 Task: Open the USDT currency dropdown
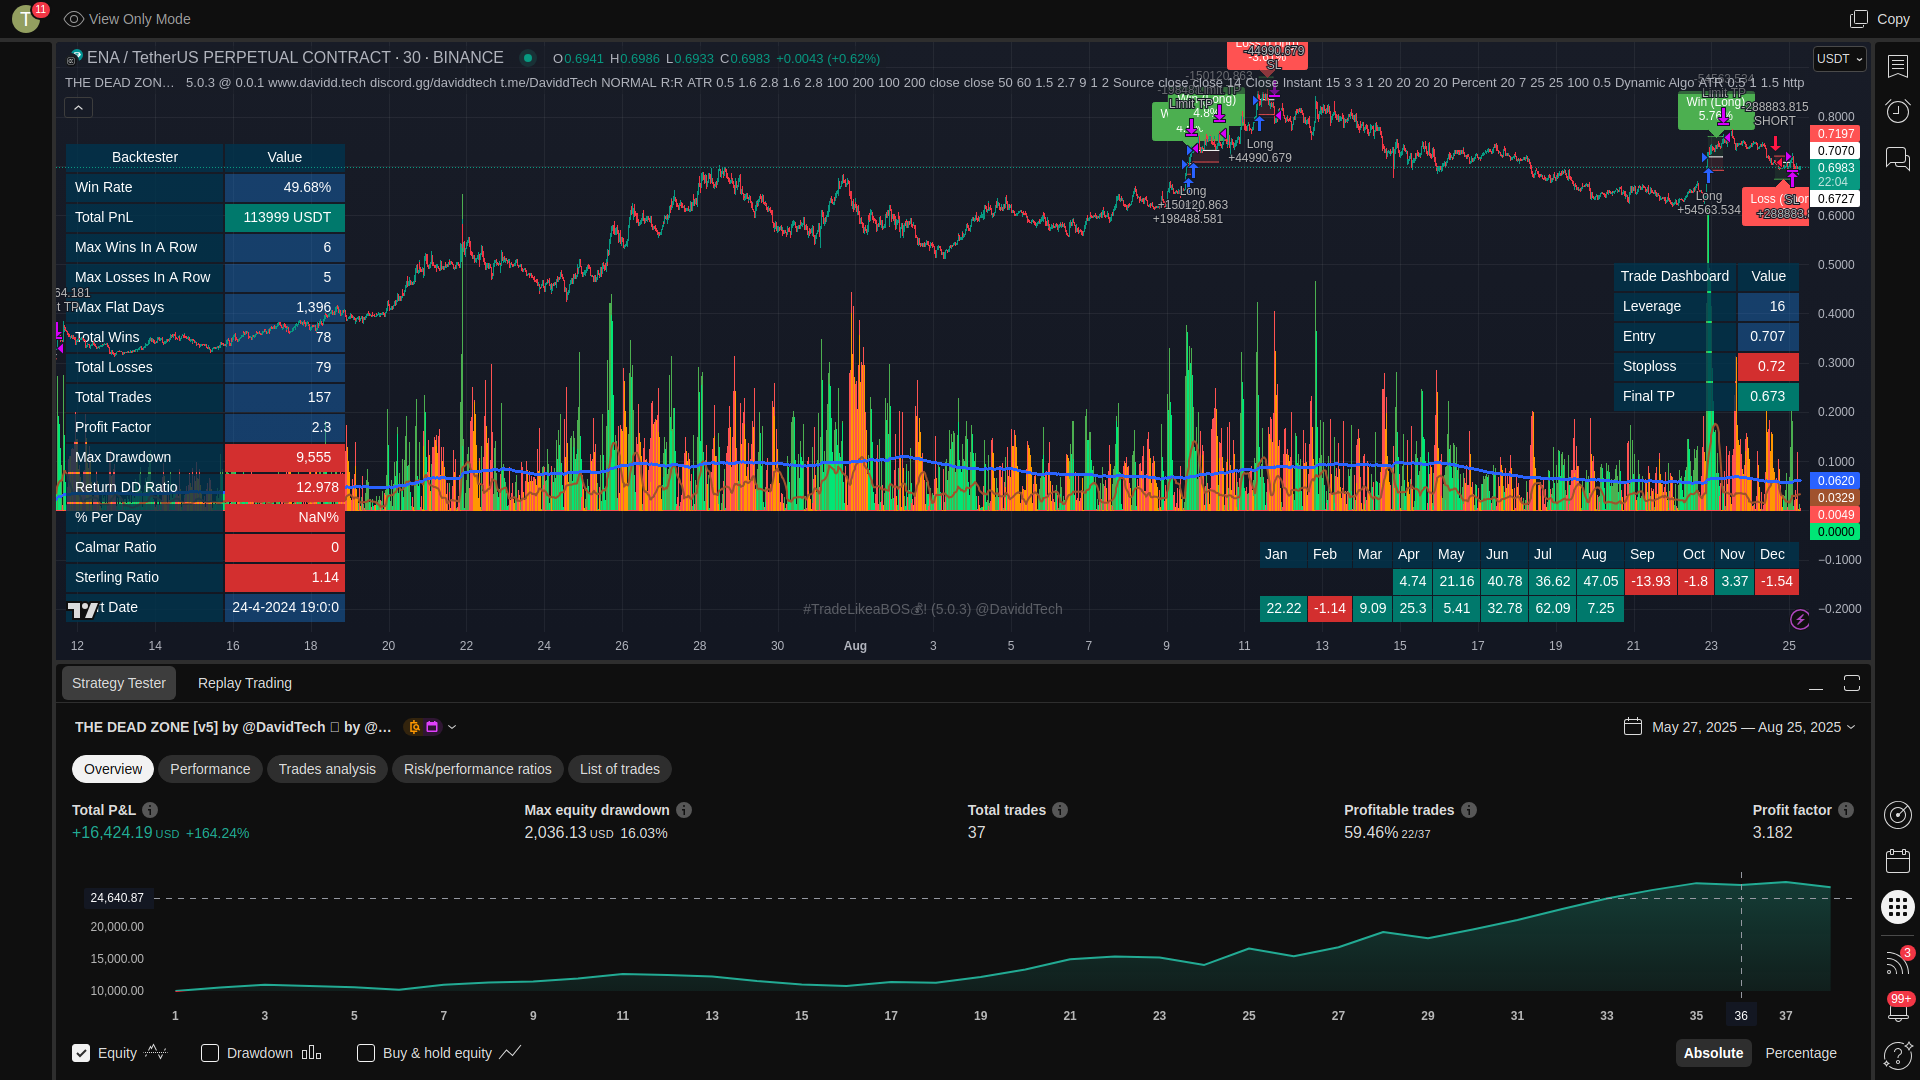click(1839, 59)
